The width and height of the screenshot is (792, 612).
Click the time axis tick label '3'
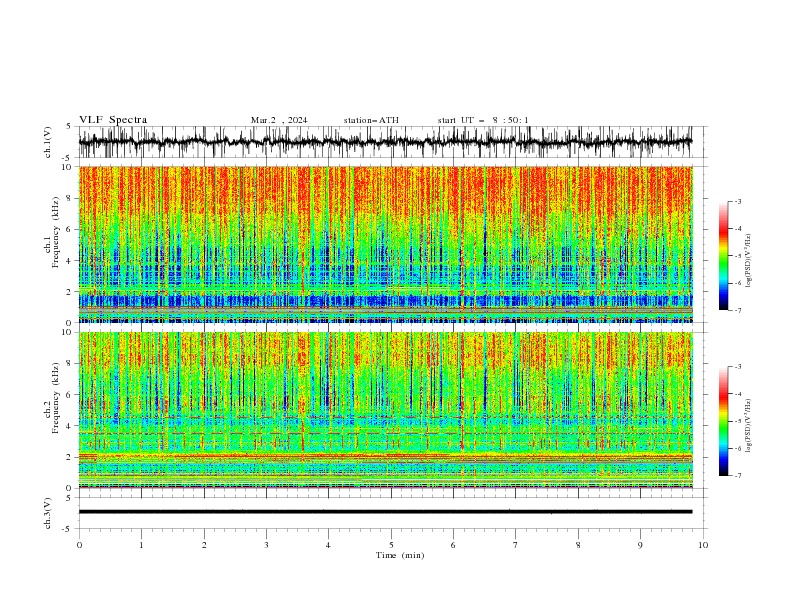coord(266,545)
